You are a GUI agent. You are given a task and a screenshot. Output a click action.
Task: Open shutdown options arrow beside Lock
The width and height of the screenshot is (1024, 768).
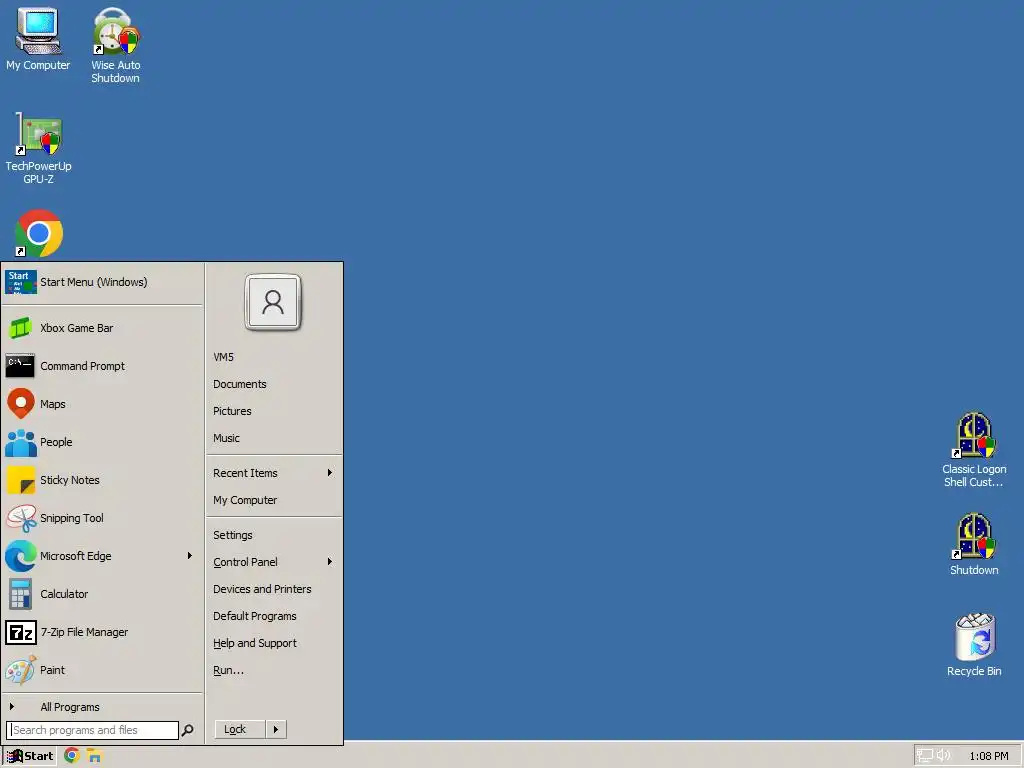point(276,729)
